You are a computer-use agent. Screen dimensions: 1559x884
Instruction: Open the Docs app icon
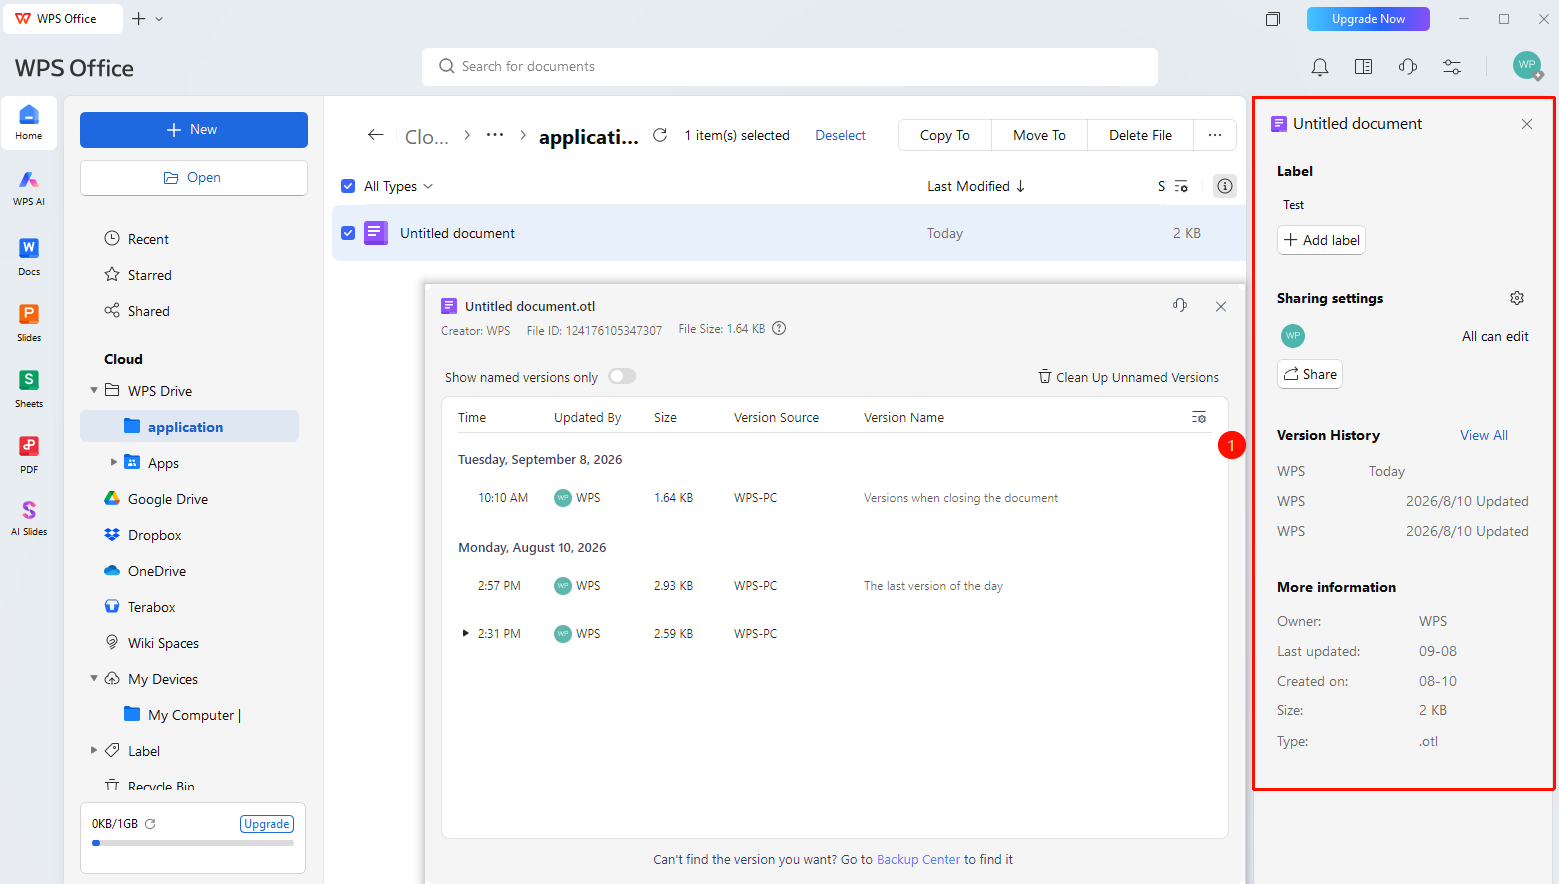coord(29,256)
